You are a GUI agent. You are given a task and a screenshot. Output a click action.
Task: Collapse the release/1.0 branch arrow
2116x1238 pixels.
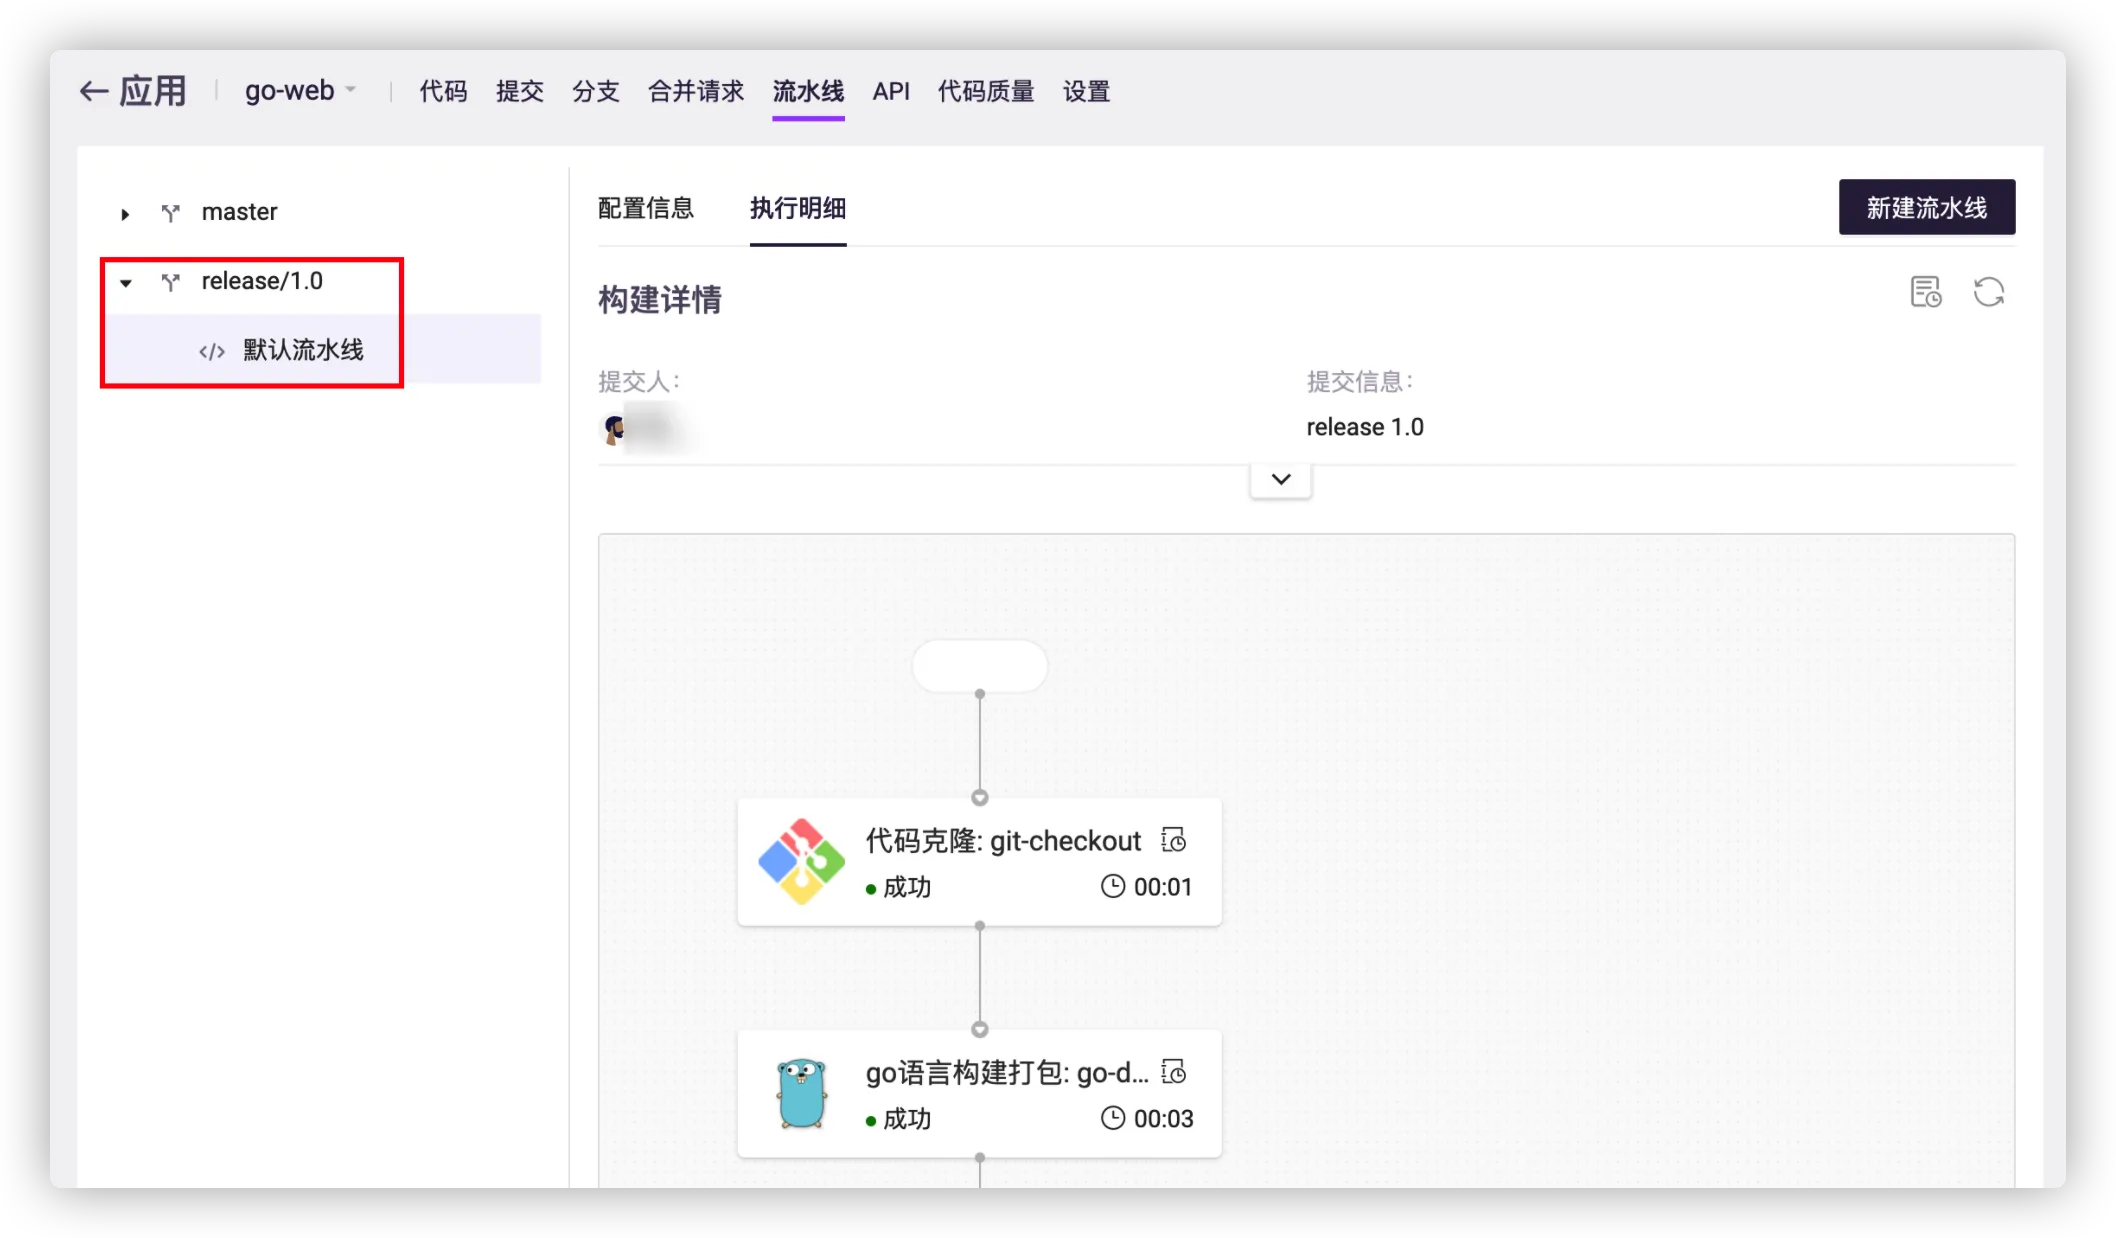(125, 283)
